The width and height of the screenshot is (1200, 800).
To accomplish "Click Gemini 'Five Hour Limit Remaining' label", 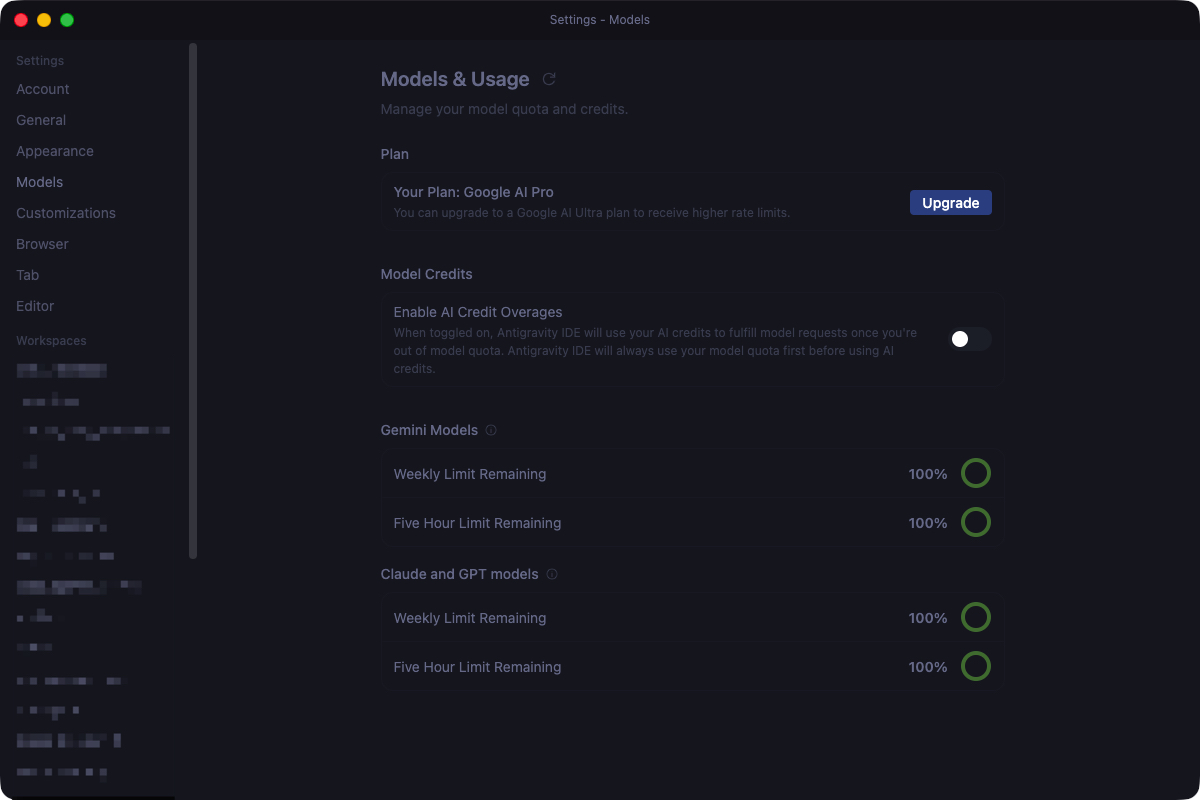I will [x=477, y=523].
